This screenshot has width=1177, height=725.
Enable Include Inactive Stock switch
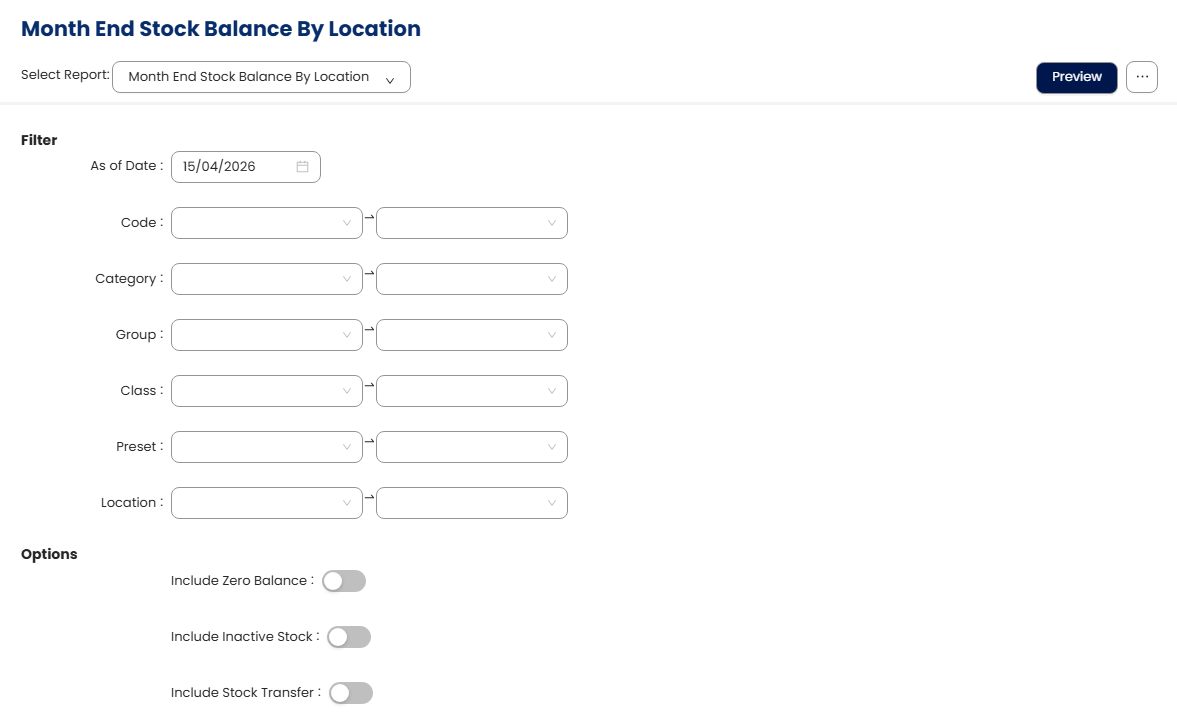(349, 637)
